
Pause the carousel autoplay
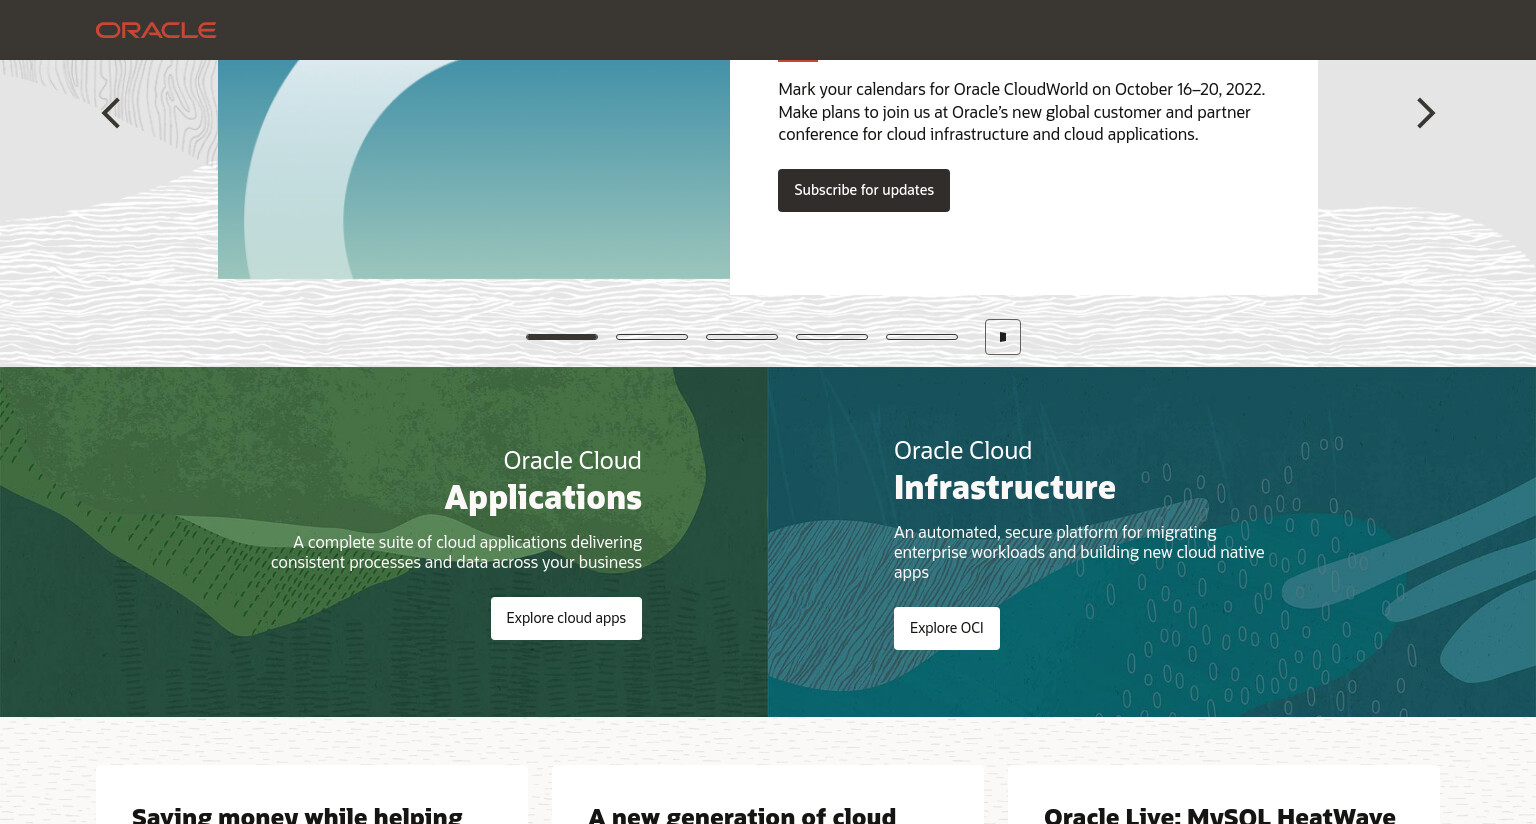tap(1003, 337)
